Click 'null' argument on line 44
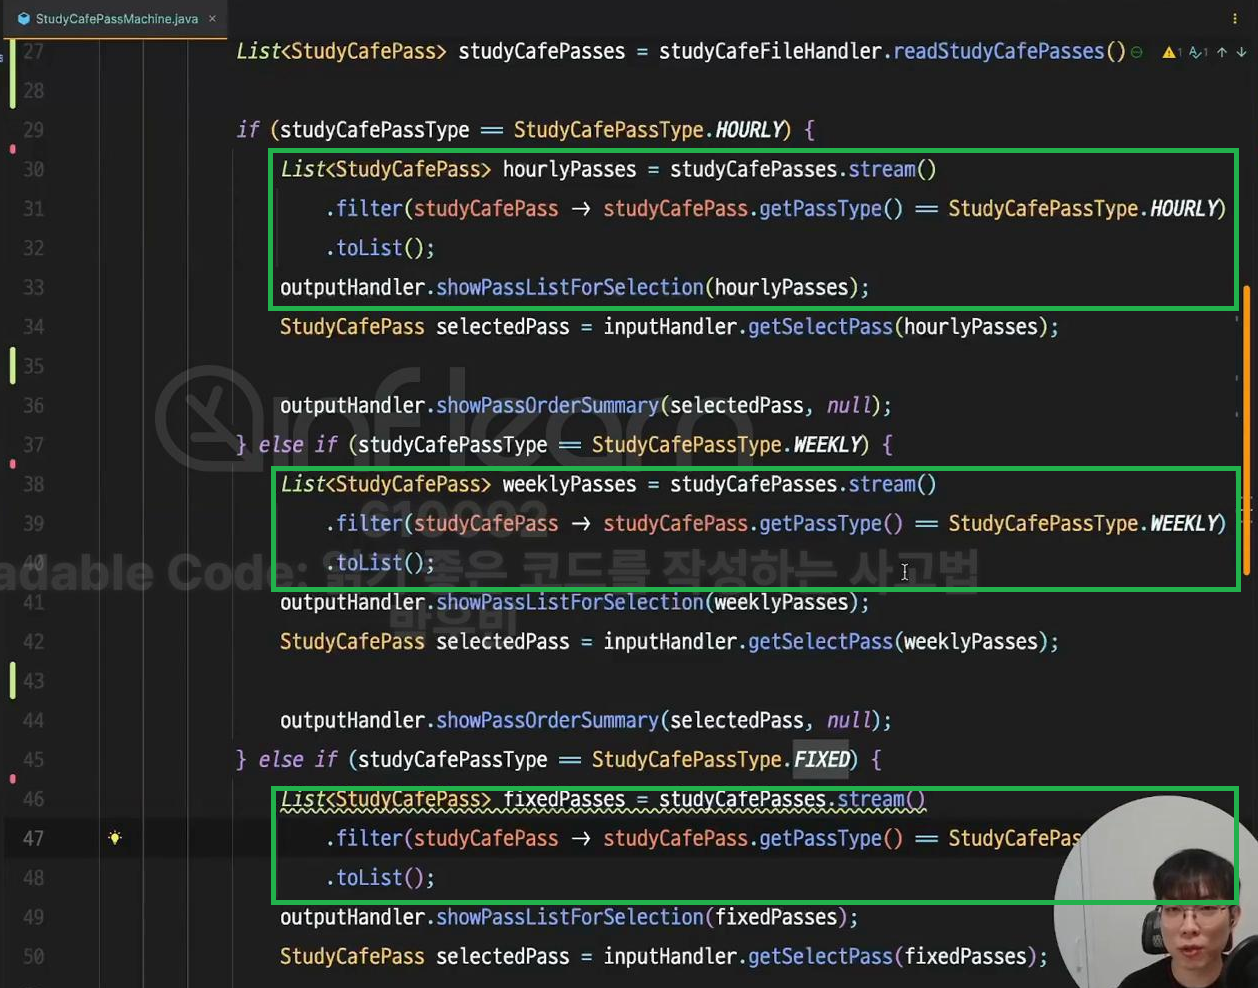The width and height of the screenshot is (1258, 988). pyautogui.click(x=849, y=721)
